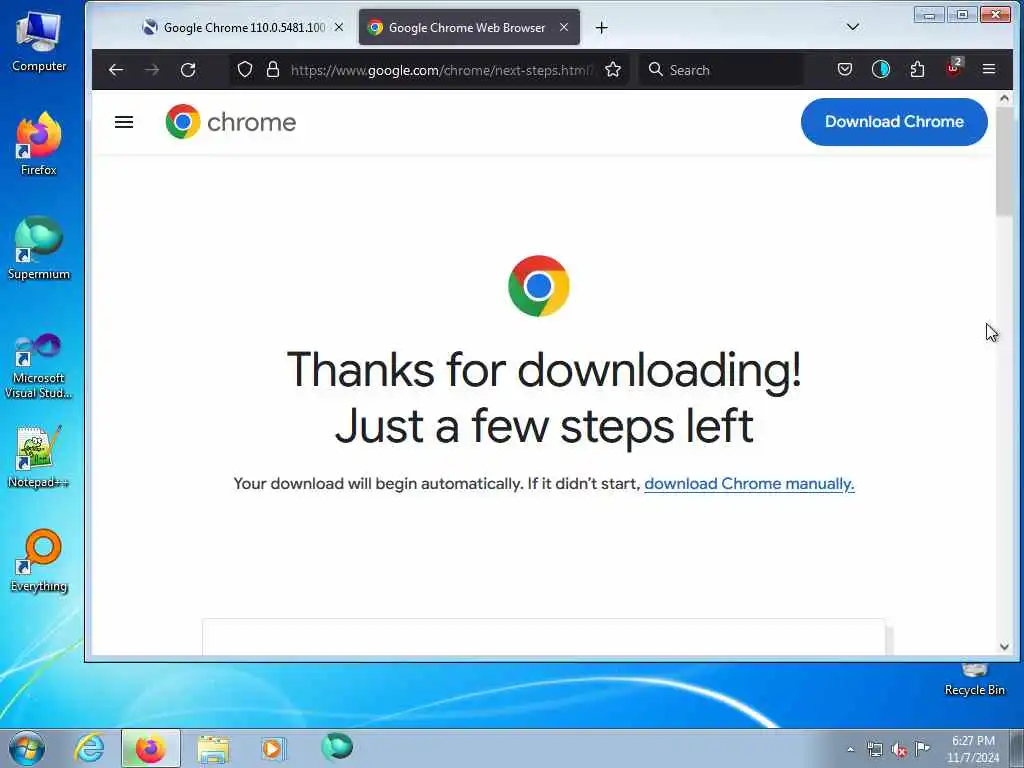1024x768 pixels.
Task: Minimize the Firefox window
Action: tap(929, 14)
